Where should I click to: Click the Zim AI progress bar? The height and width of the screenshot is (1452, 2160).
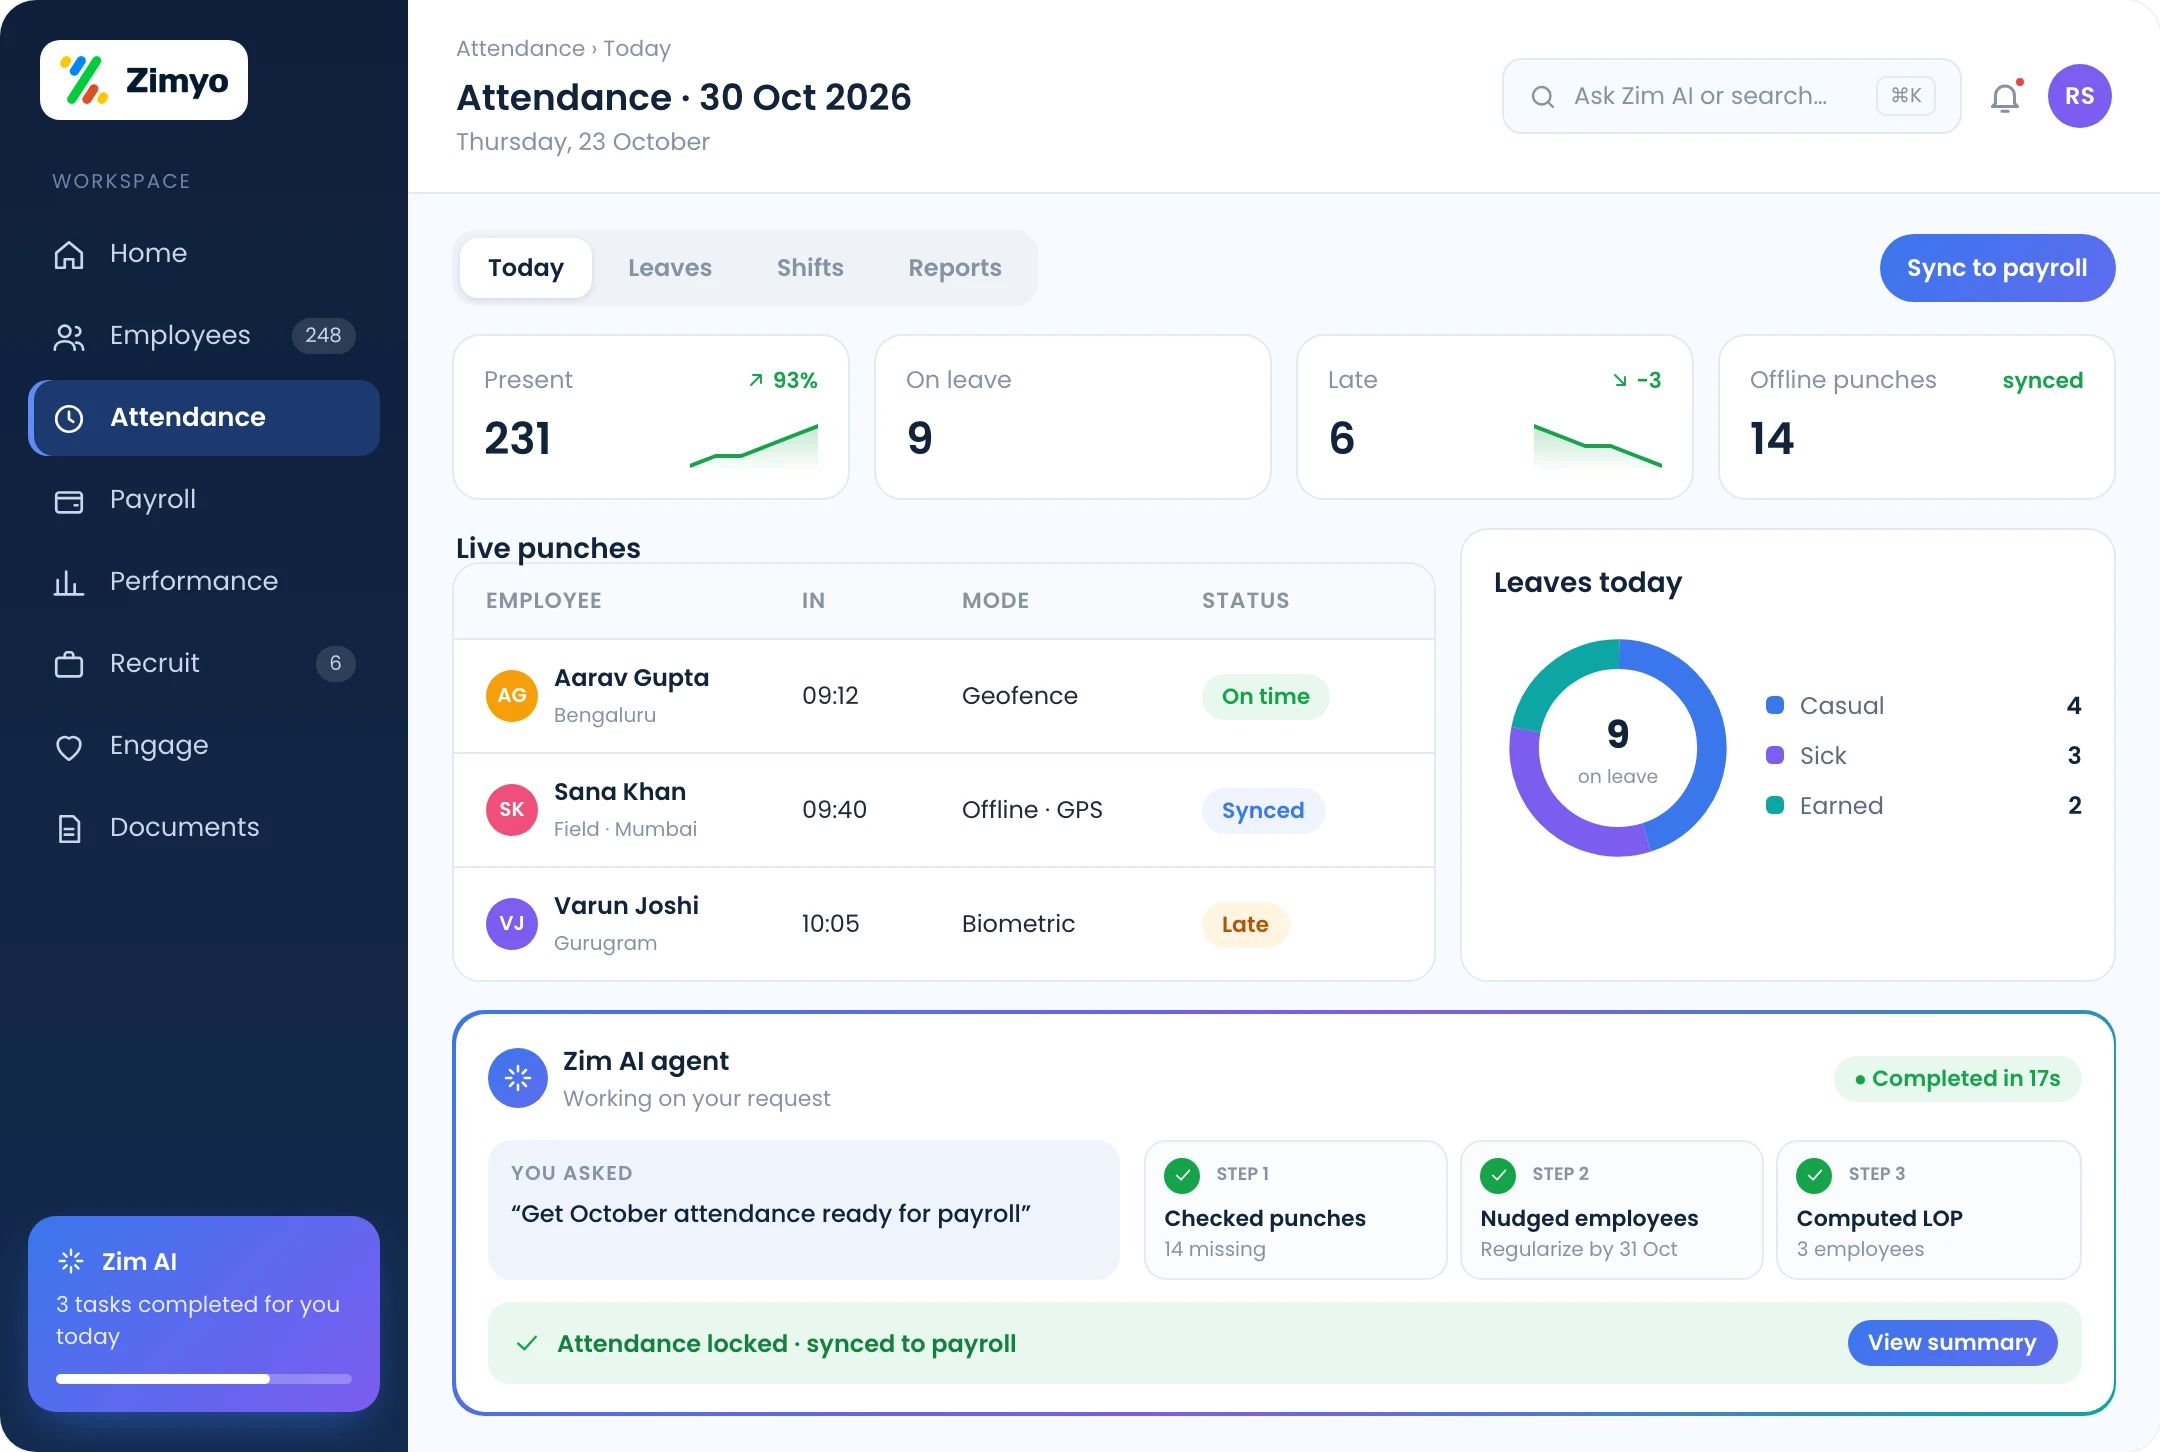204,1379
